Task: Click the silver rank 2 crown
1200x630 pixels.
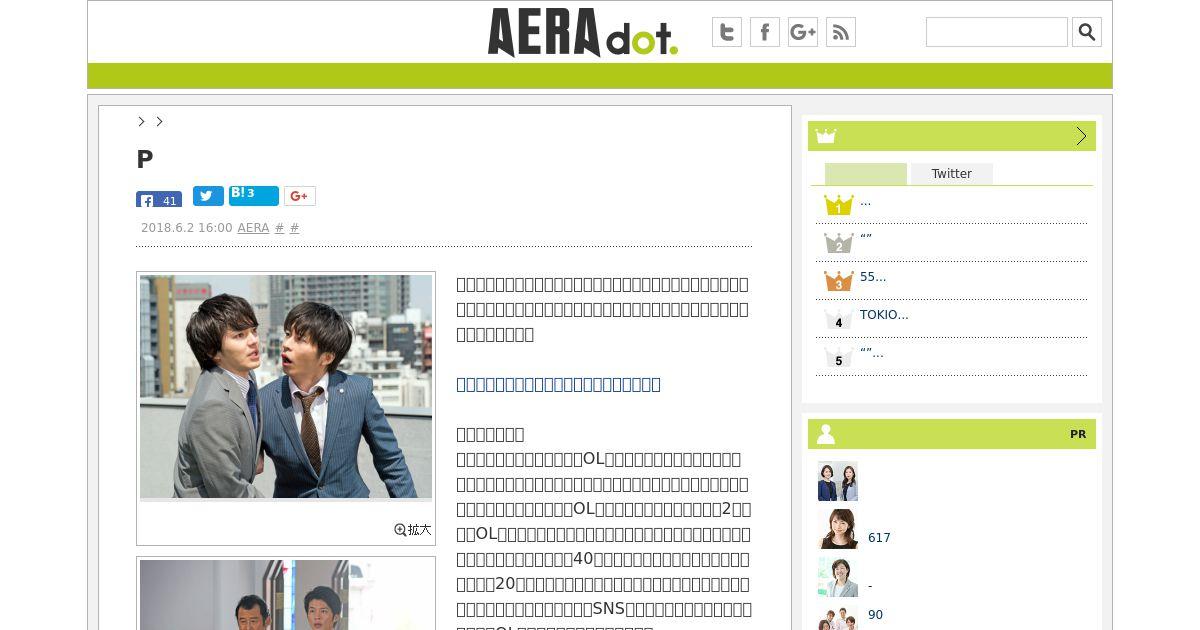Action: (838, 243)
